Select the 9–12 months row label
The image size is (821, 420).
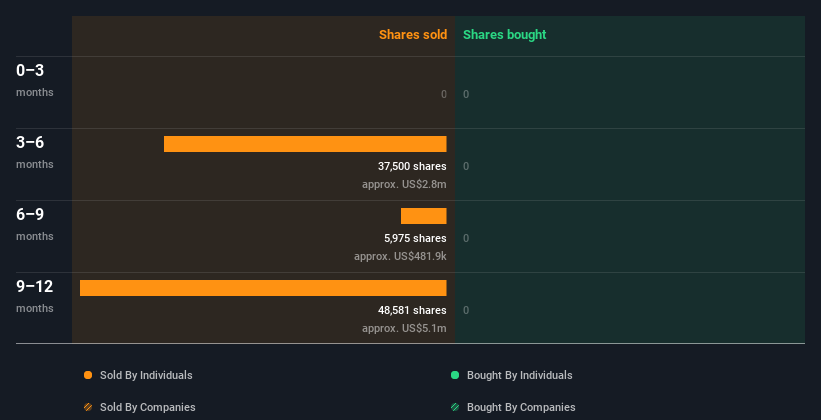click(x=35, y=296)
